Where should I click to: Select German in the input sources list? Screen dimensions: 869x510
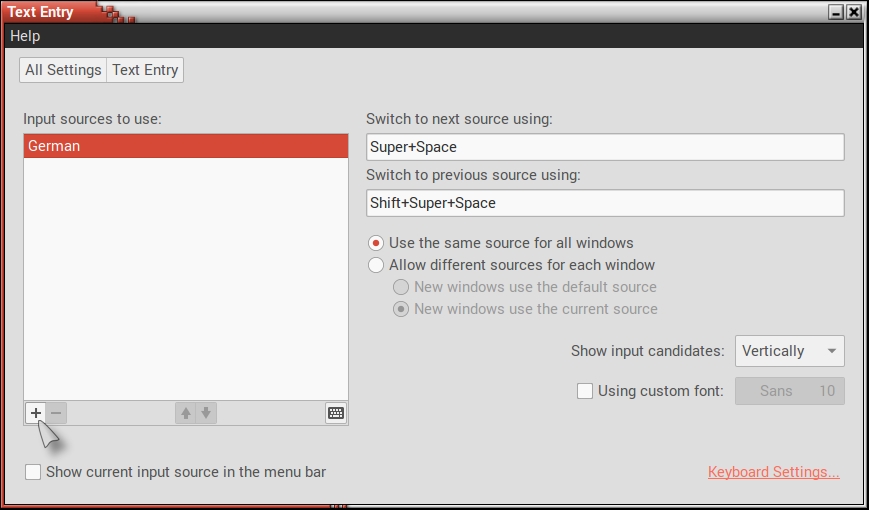pos(186,146)
